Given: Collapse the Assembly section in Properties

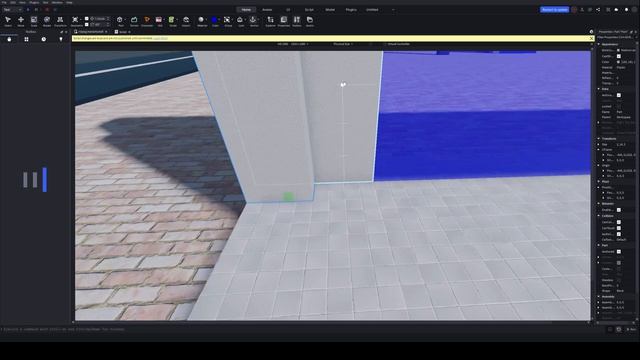Looking at the screenshot, I should [599, 297].
